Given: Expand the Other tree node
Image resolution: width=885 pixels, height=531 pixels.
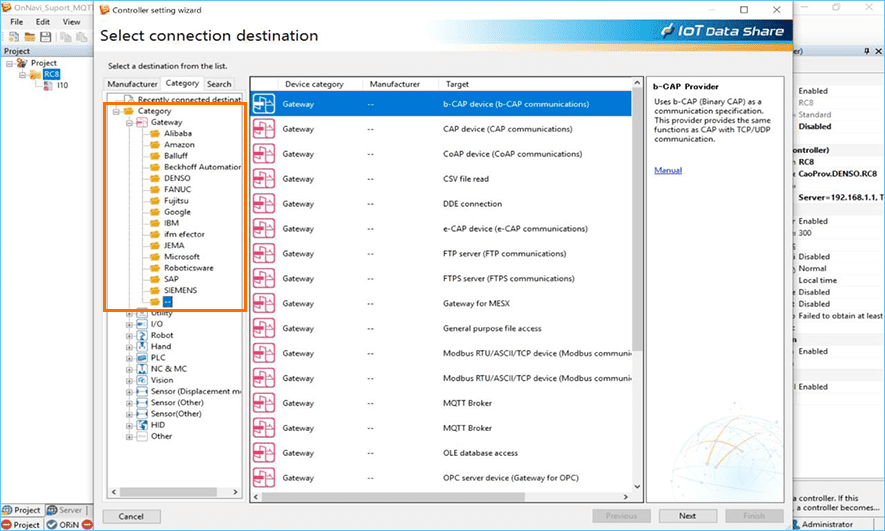Looking at the screenshot, I should (129, 437).
